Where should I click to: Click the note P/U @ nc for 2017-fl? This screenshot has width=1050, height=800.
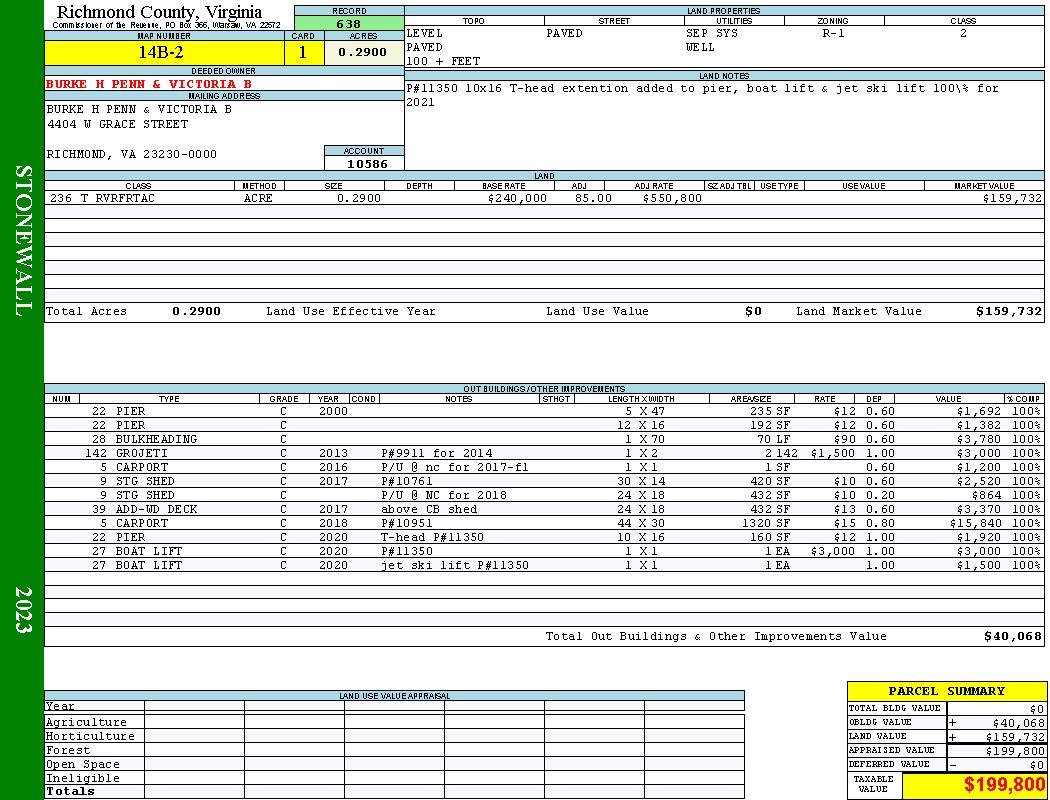pyautogui.click(x=455, y=468)
